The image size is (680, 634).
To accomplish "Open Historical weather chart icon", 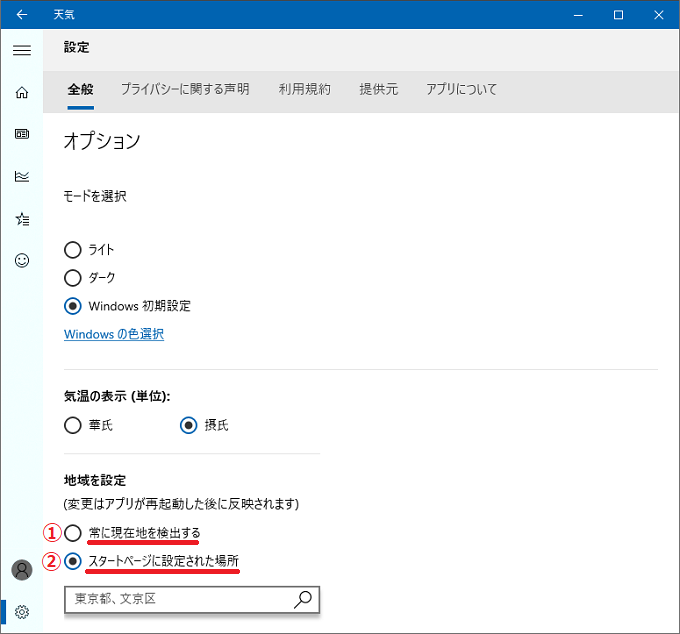I will tap(22, 176).
